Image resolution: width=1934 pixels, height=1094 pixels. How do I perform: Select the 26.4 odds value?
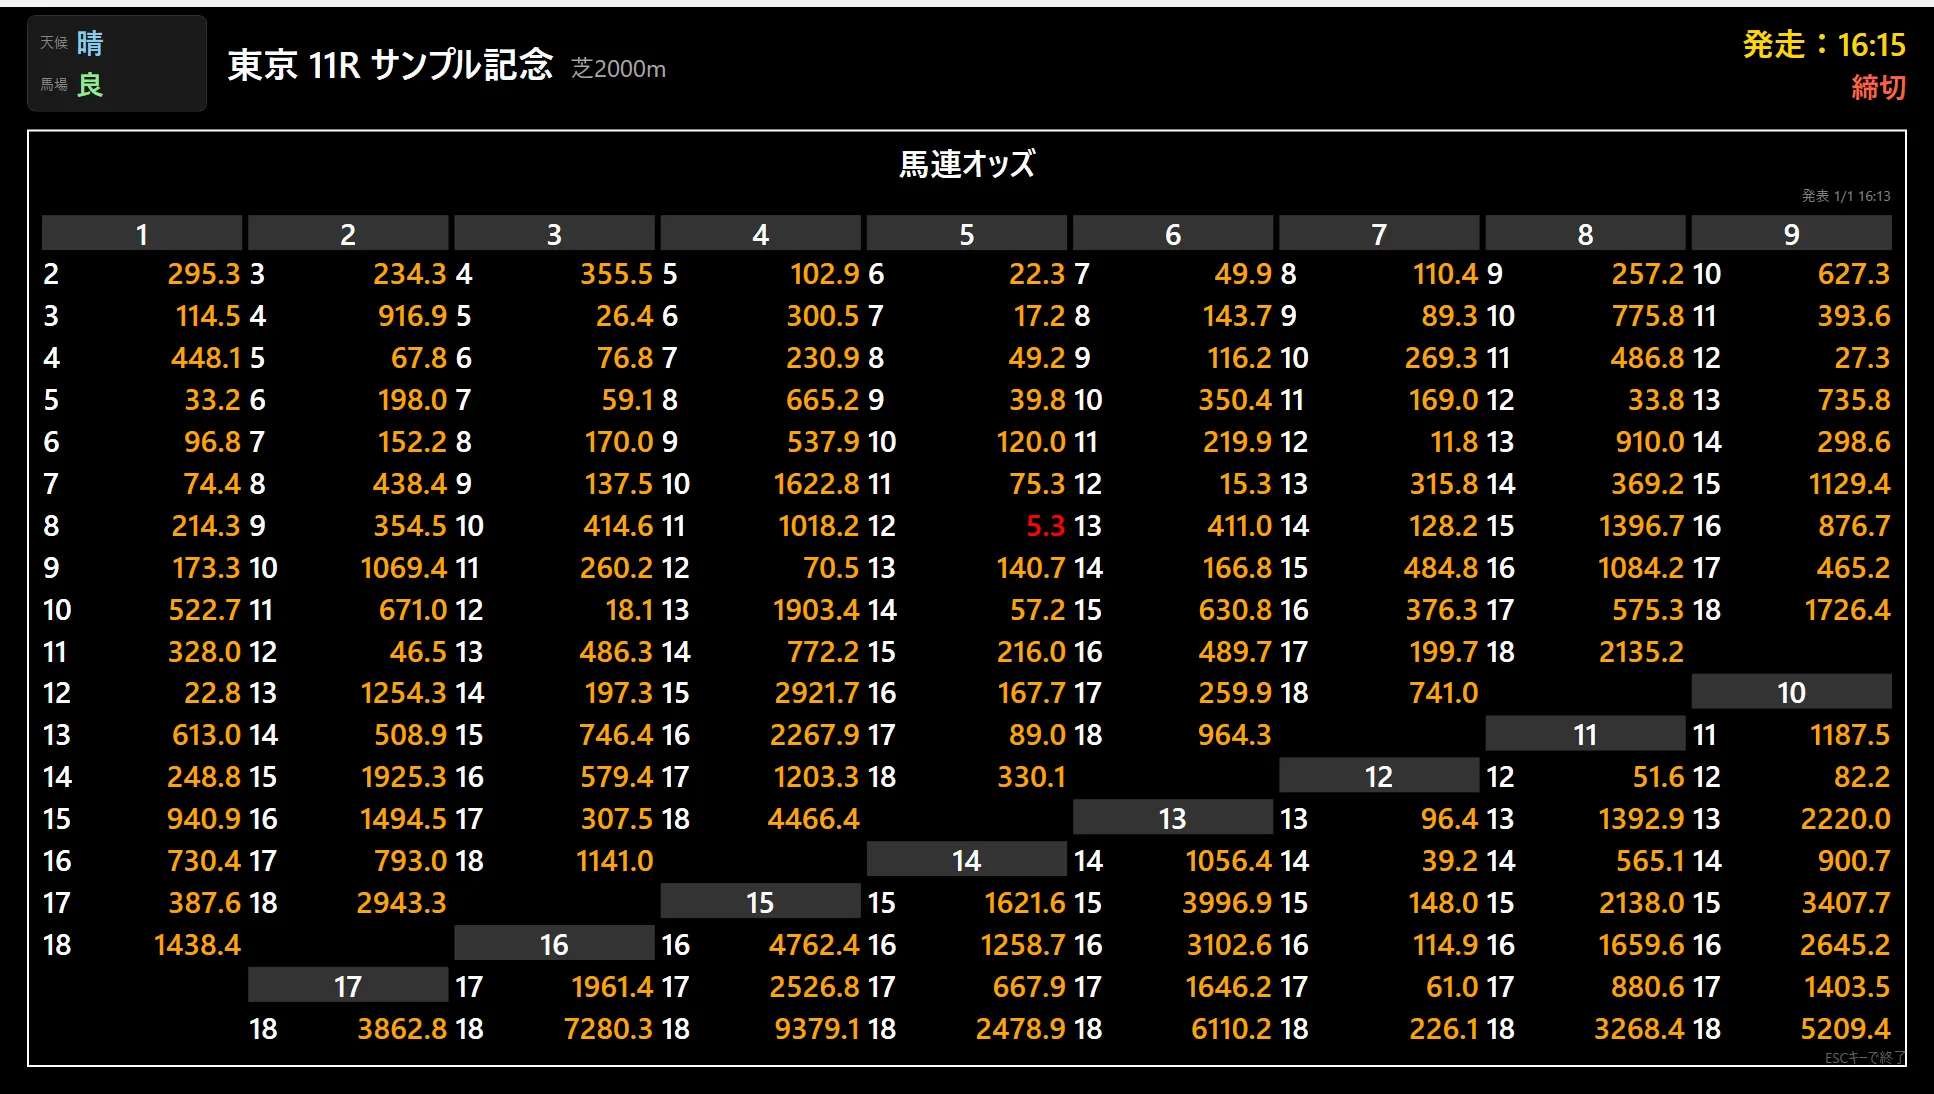tap(625, 315)
